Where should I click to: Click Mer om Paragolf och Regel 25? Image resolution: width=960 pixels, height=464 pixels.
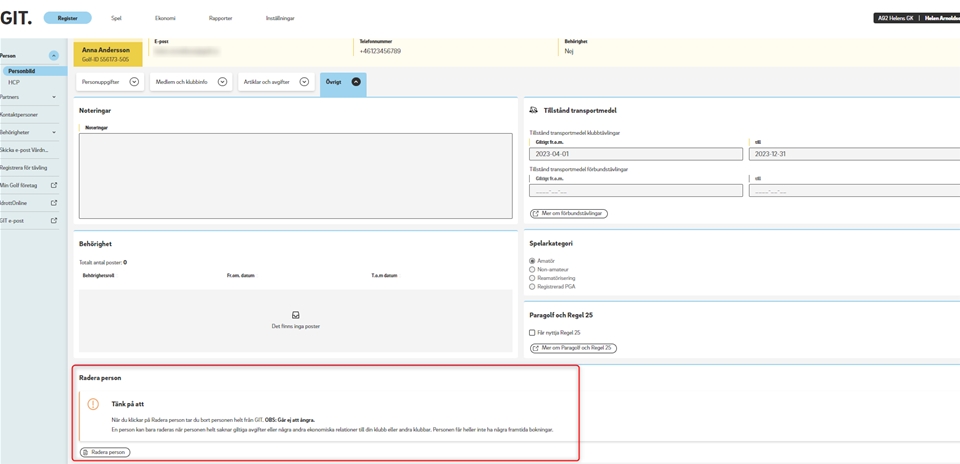(573, 348)
